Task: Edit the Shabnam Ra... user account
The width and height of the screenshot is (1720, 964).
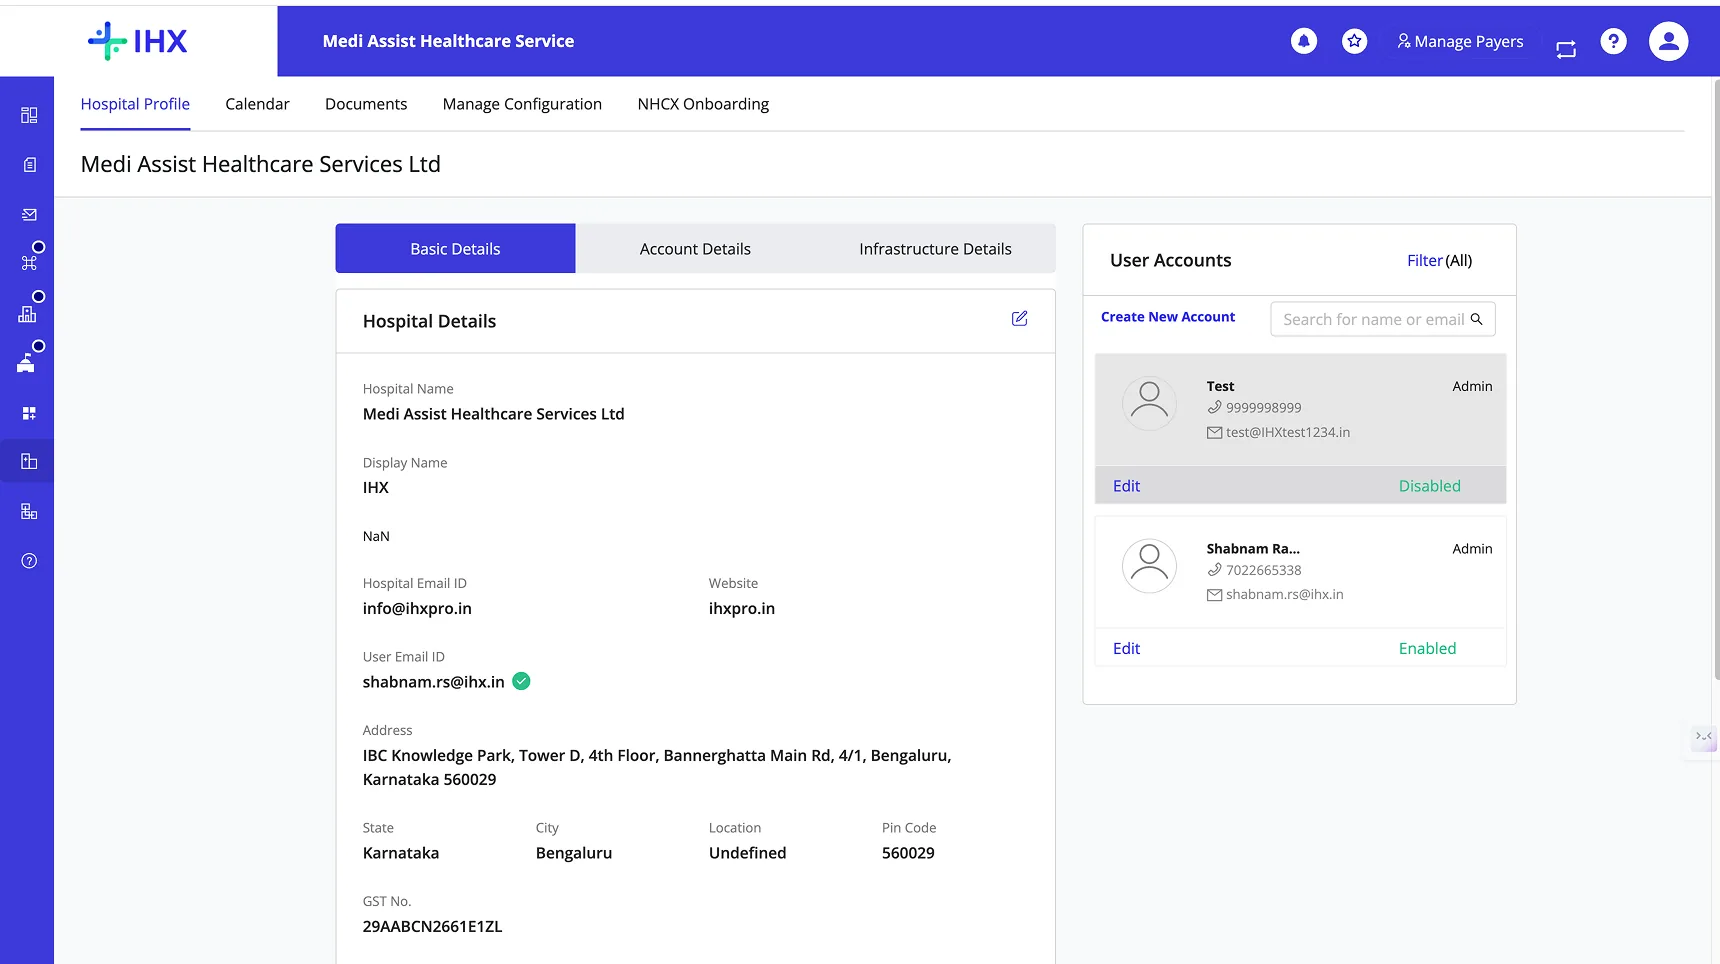Action: click(x=1126, y=649)
